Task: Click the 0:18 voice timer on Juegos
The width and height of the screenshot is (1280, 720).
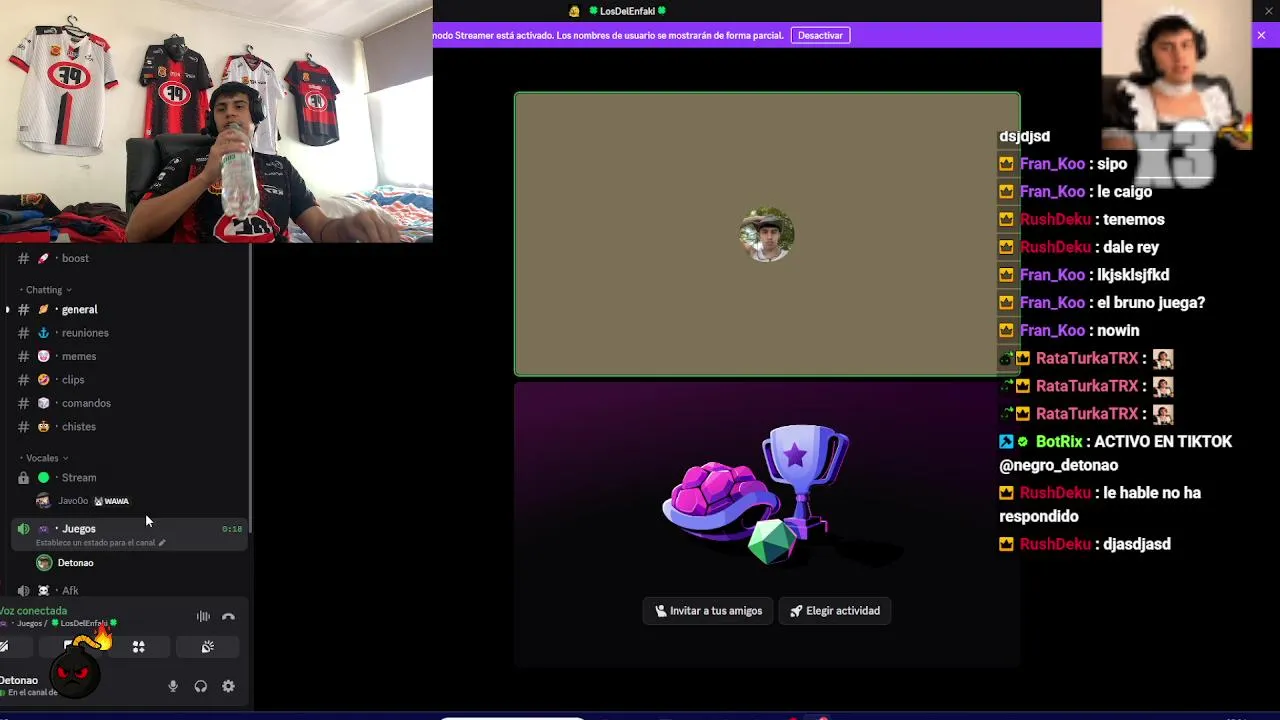Action: pyautogui.click(x=232, y=529)
